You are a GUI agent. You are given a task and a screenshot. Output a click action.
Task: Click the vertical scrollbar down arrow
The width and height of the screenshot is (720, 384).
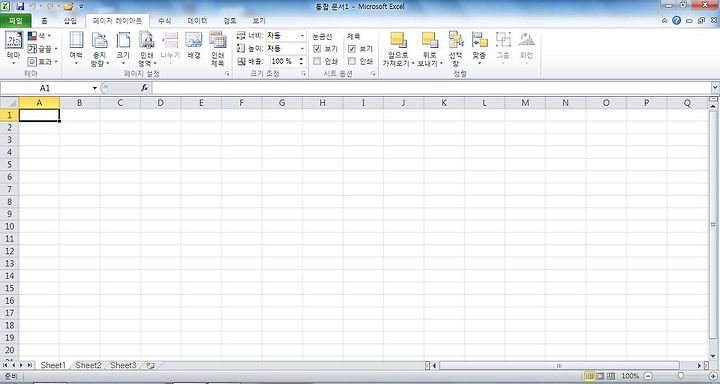(713, 356)
